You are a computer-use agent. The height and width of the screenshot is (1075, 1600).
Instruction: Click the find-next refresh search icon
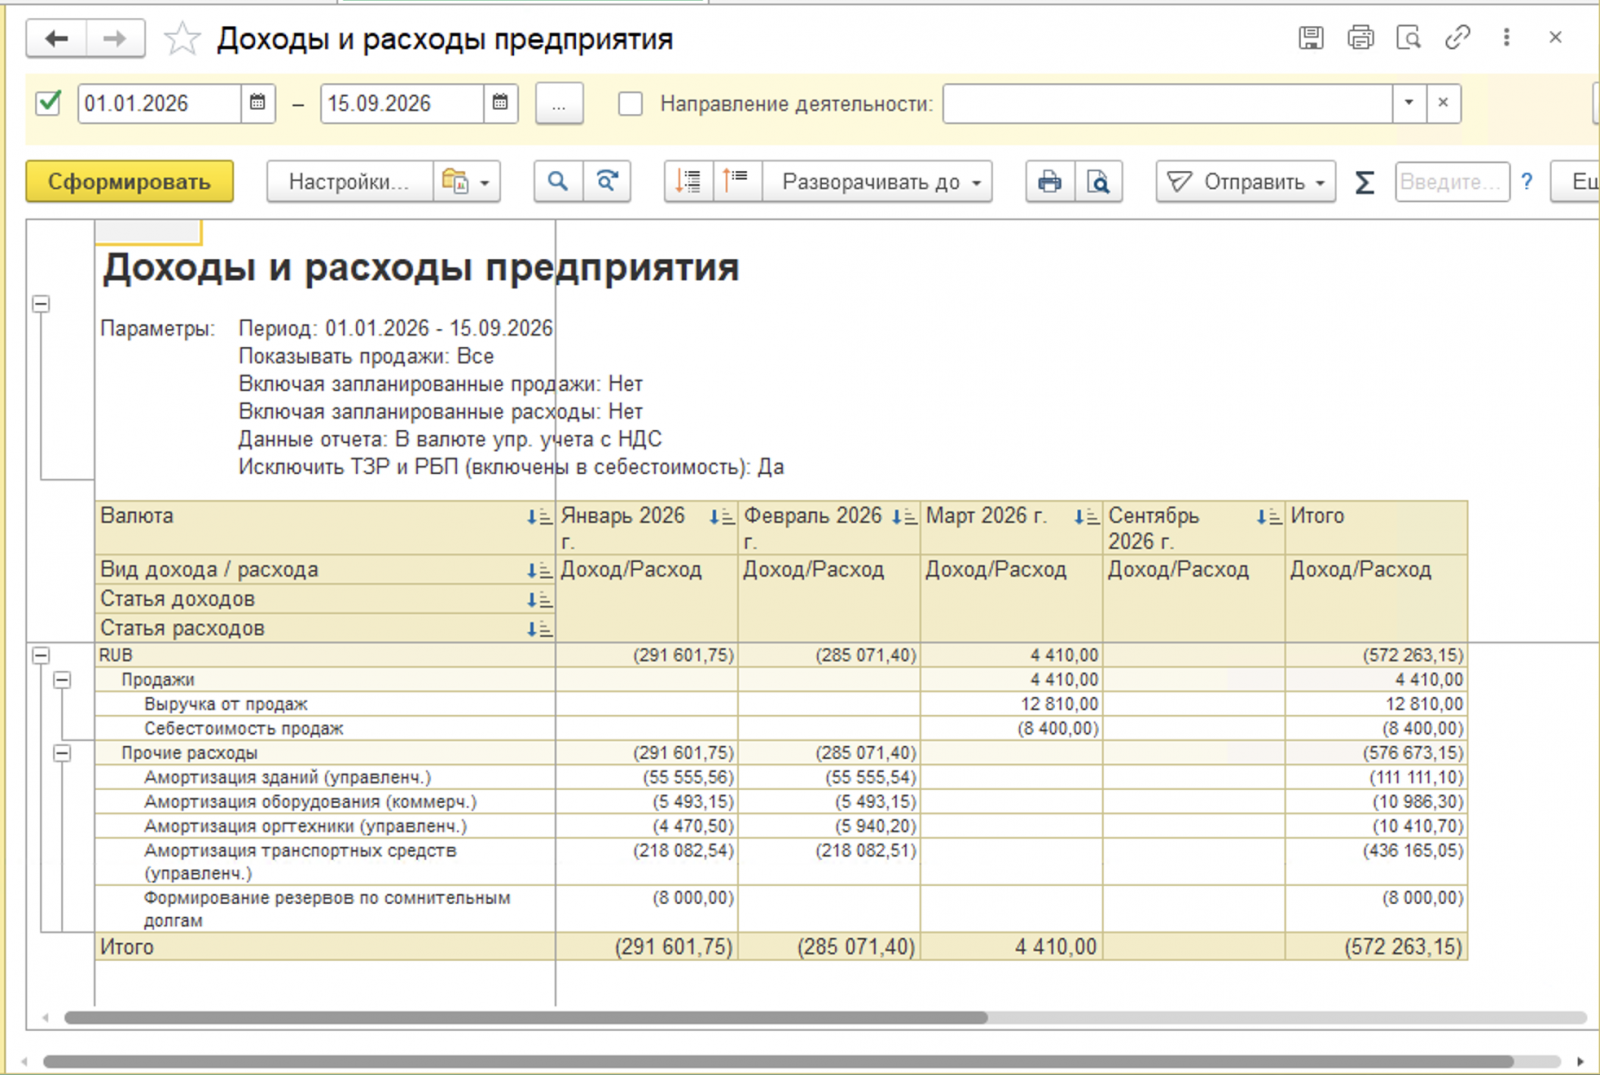tap(606, 182)
